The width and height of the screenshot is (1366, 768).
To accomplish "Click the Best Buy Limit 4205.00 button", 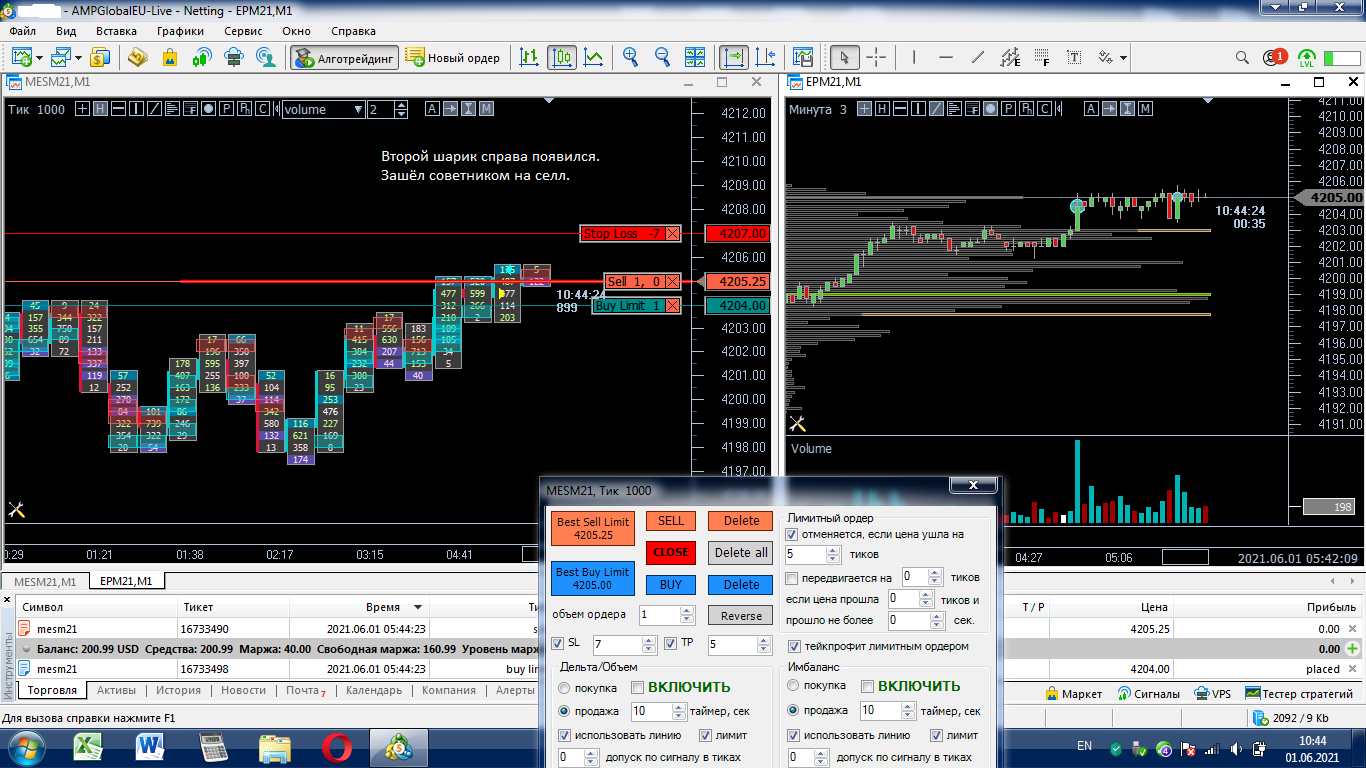I will pyautogui.click(x=593, y=578).
